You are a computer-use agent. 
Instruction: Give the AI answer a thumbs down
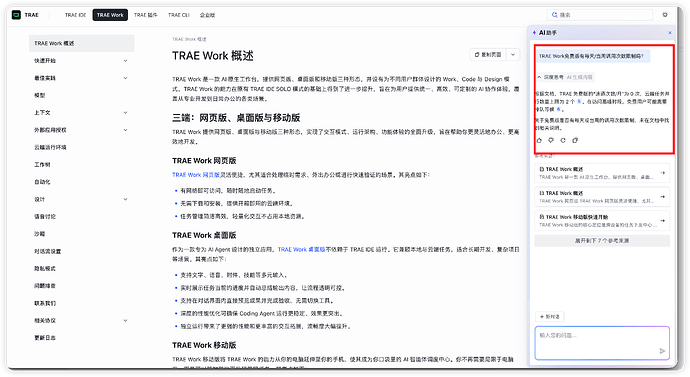pyautogui.click(x=551, y=140)
